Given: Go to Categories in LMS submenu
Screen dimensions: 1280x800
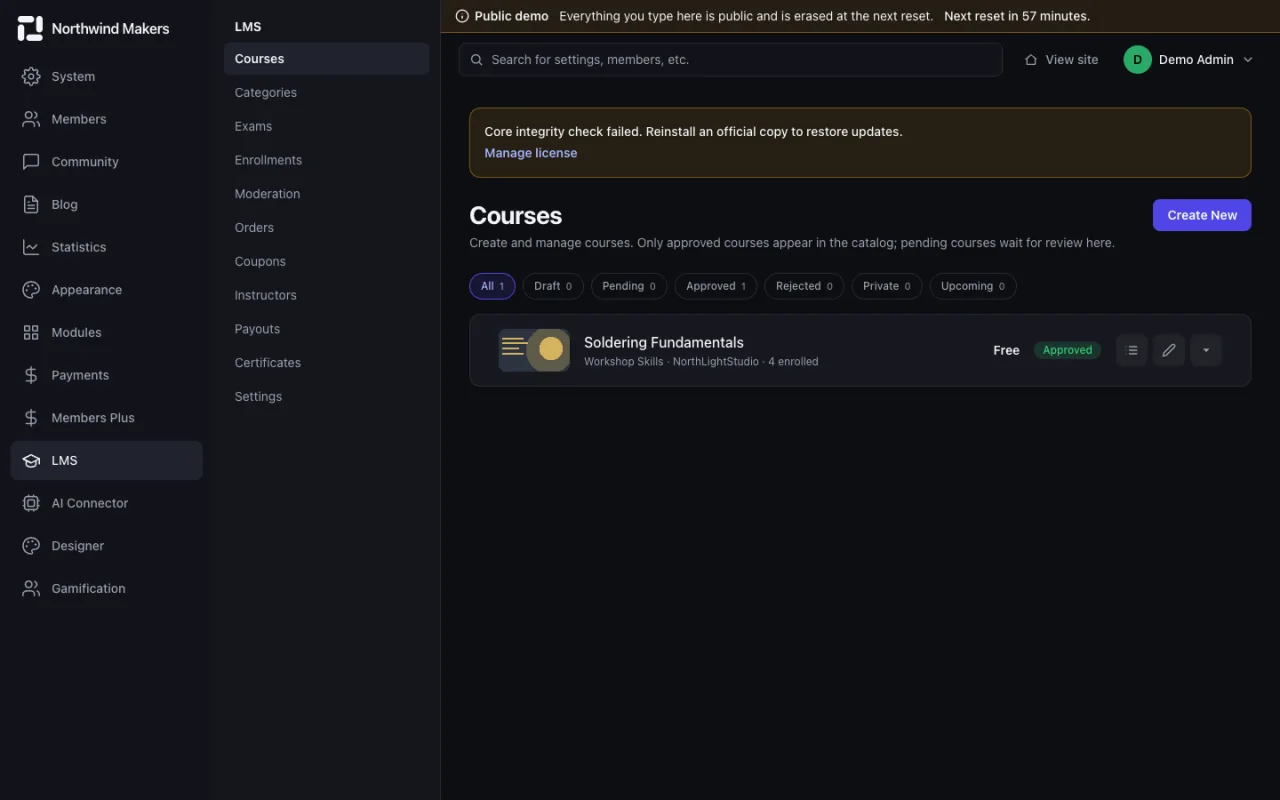Looking at the screenshot, I should click(x=327, y=93).
